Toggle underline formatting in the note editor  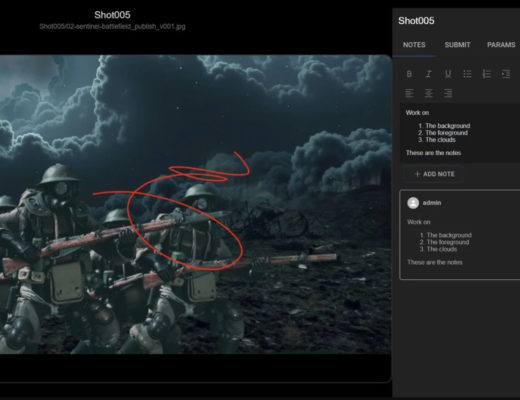point(448,74)
